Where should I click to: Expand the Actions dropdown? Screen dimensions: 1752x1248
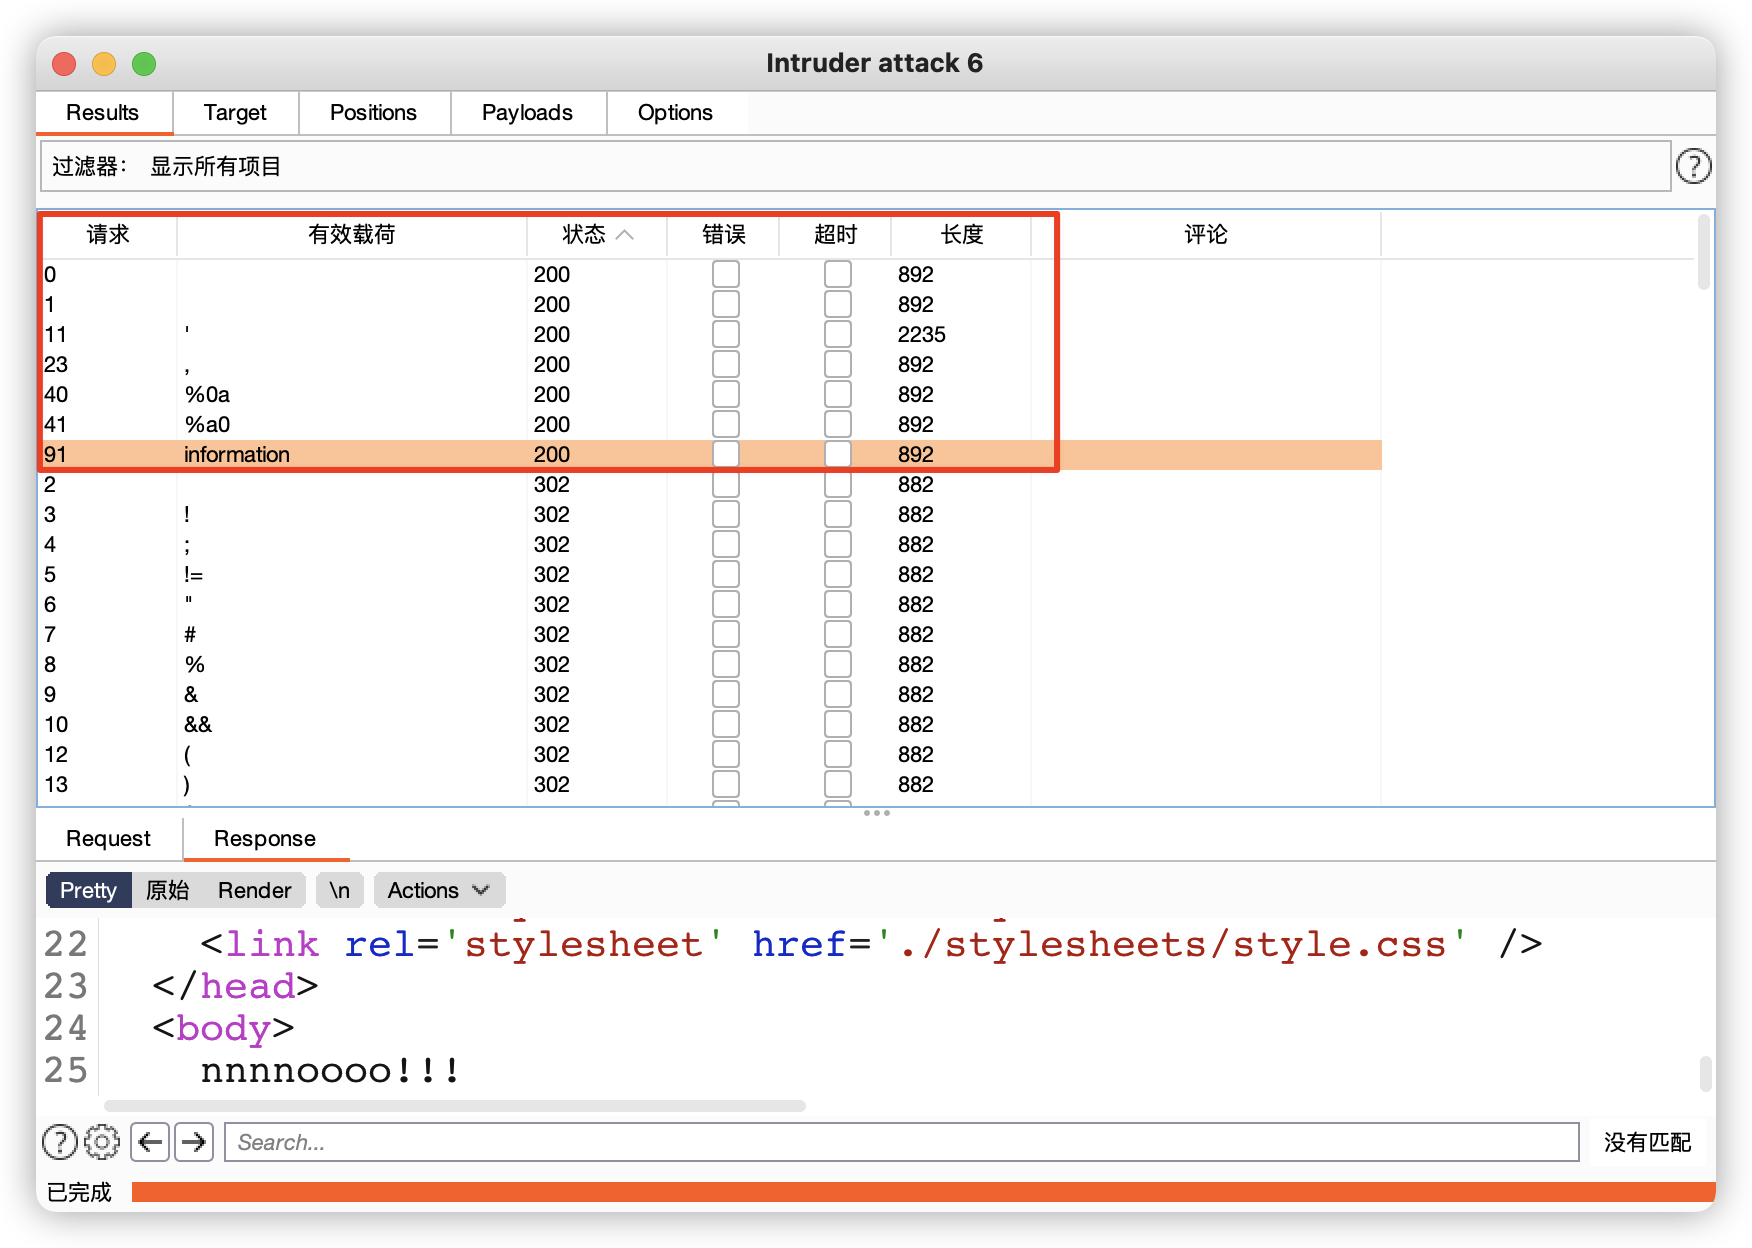coord(439,890)
